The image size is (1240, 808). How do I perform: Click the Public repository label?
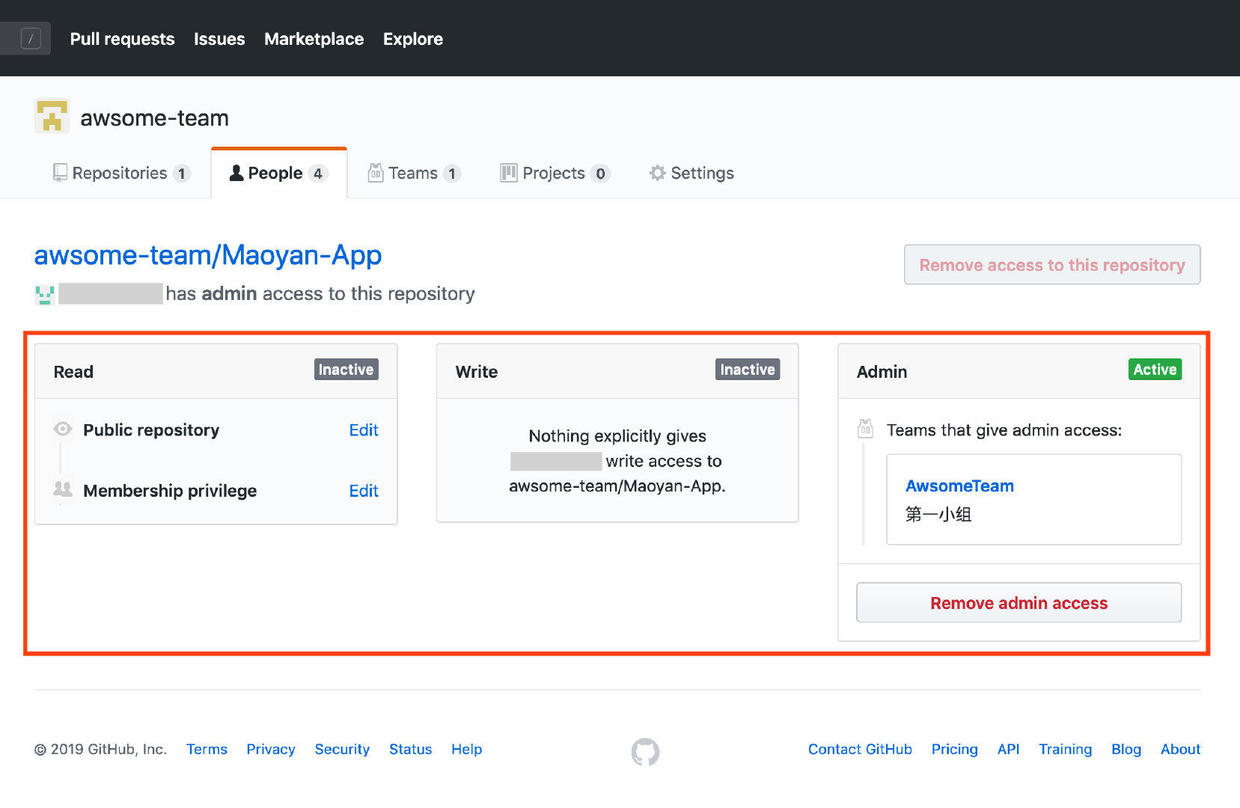point(151,430)
